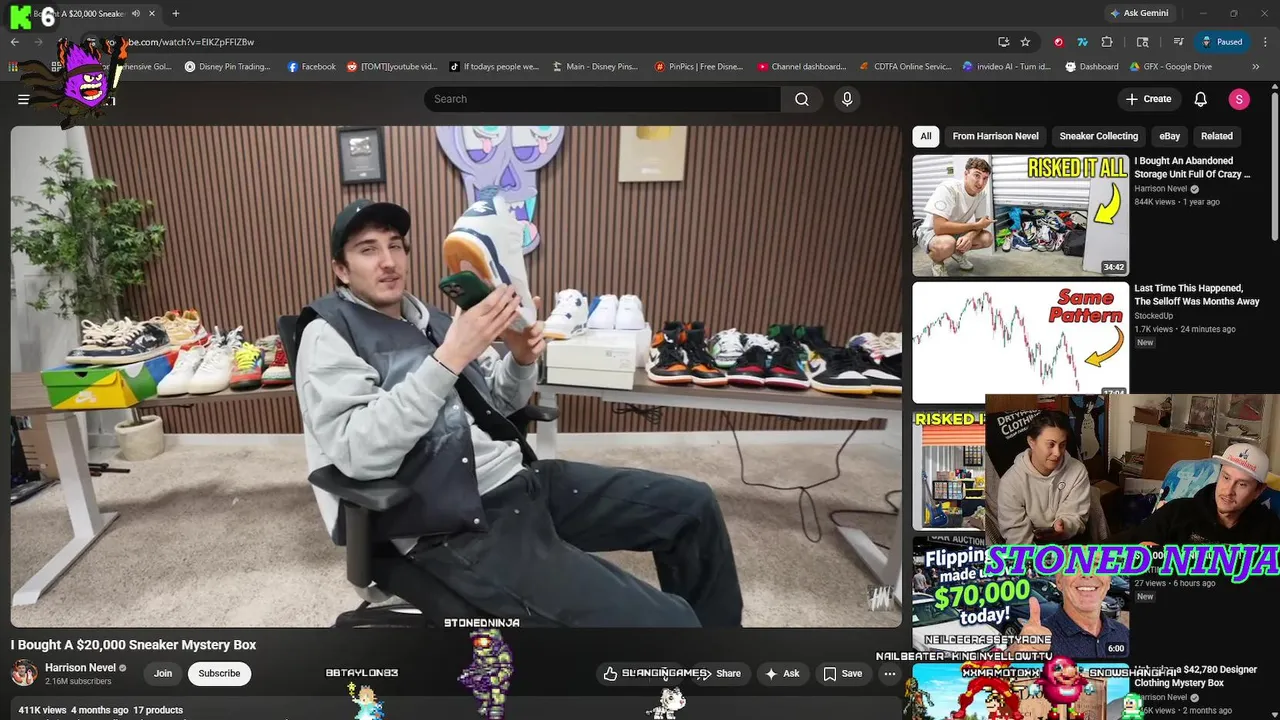Select the From Harrison Nevel chip

pos(995,136)
